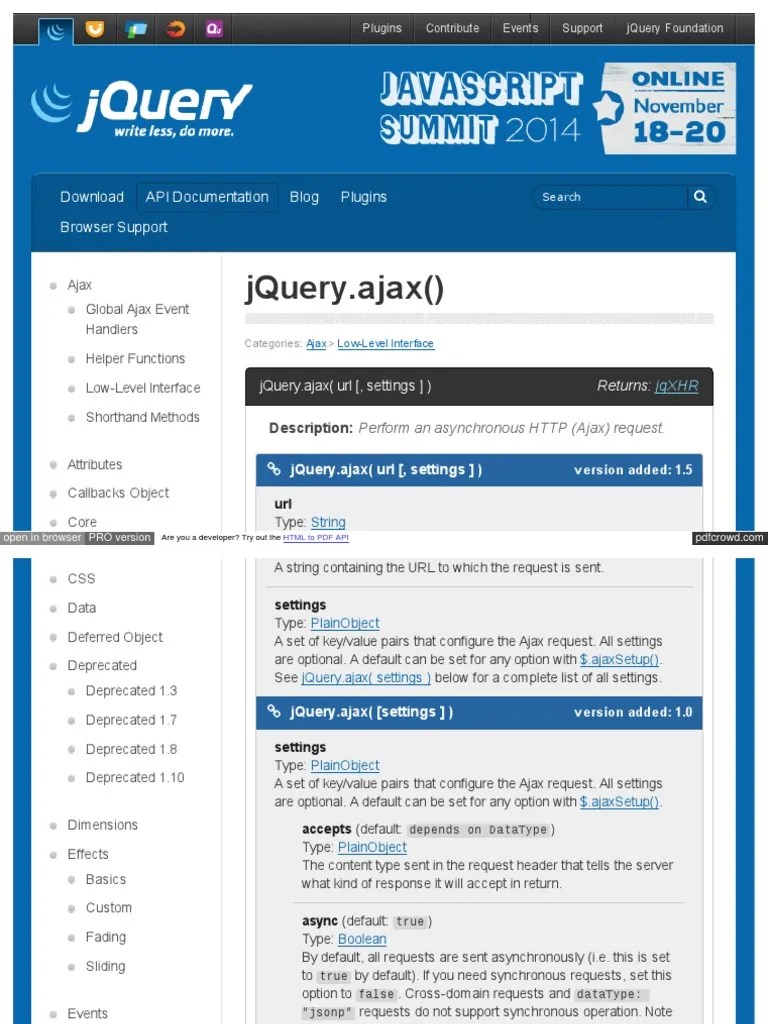768x1024 pixels.
Task: Open Events in the top bar
Action: click(520, 28)
